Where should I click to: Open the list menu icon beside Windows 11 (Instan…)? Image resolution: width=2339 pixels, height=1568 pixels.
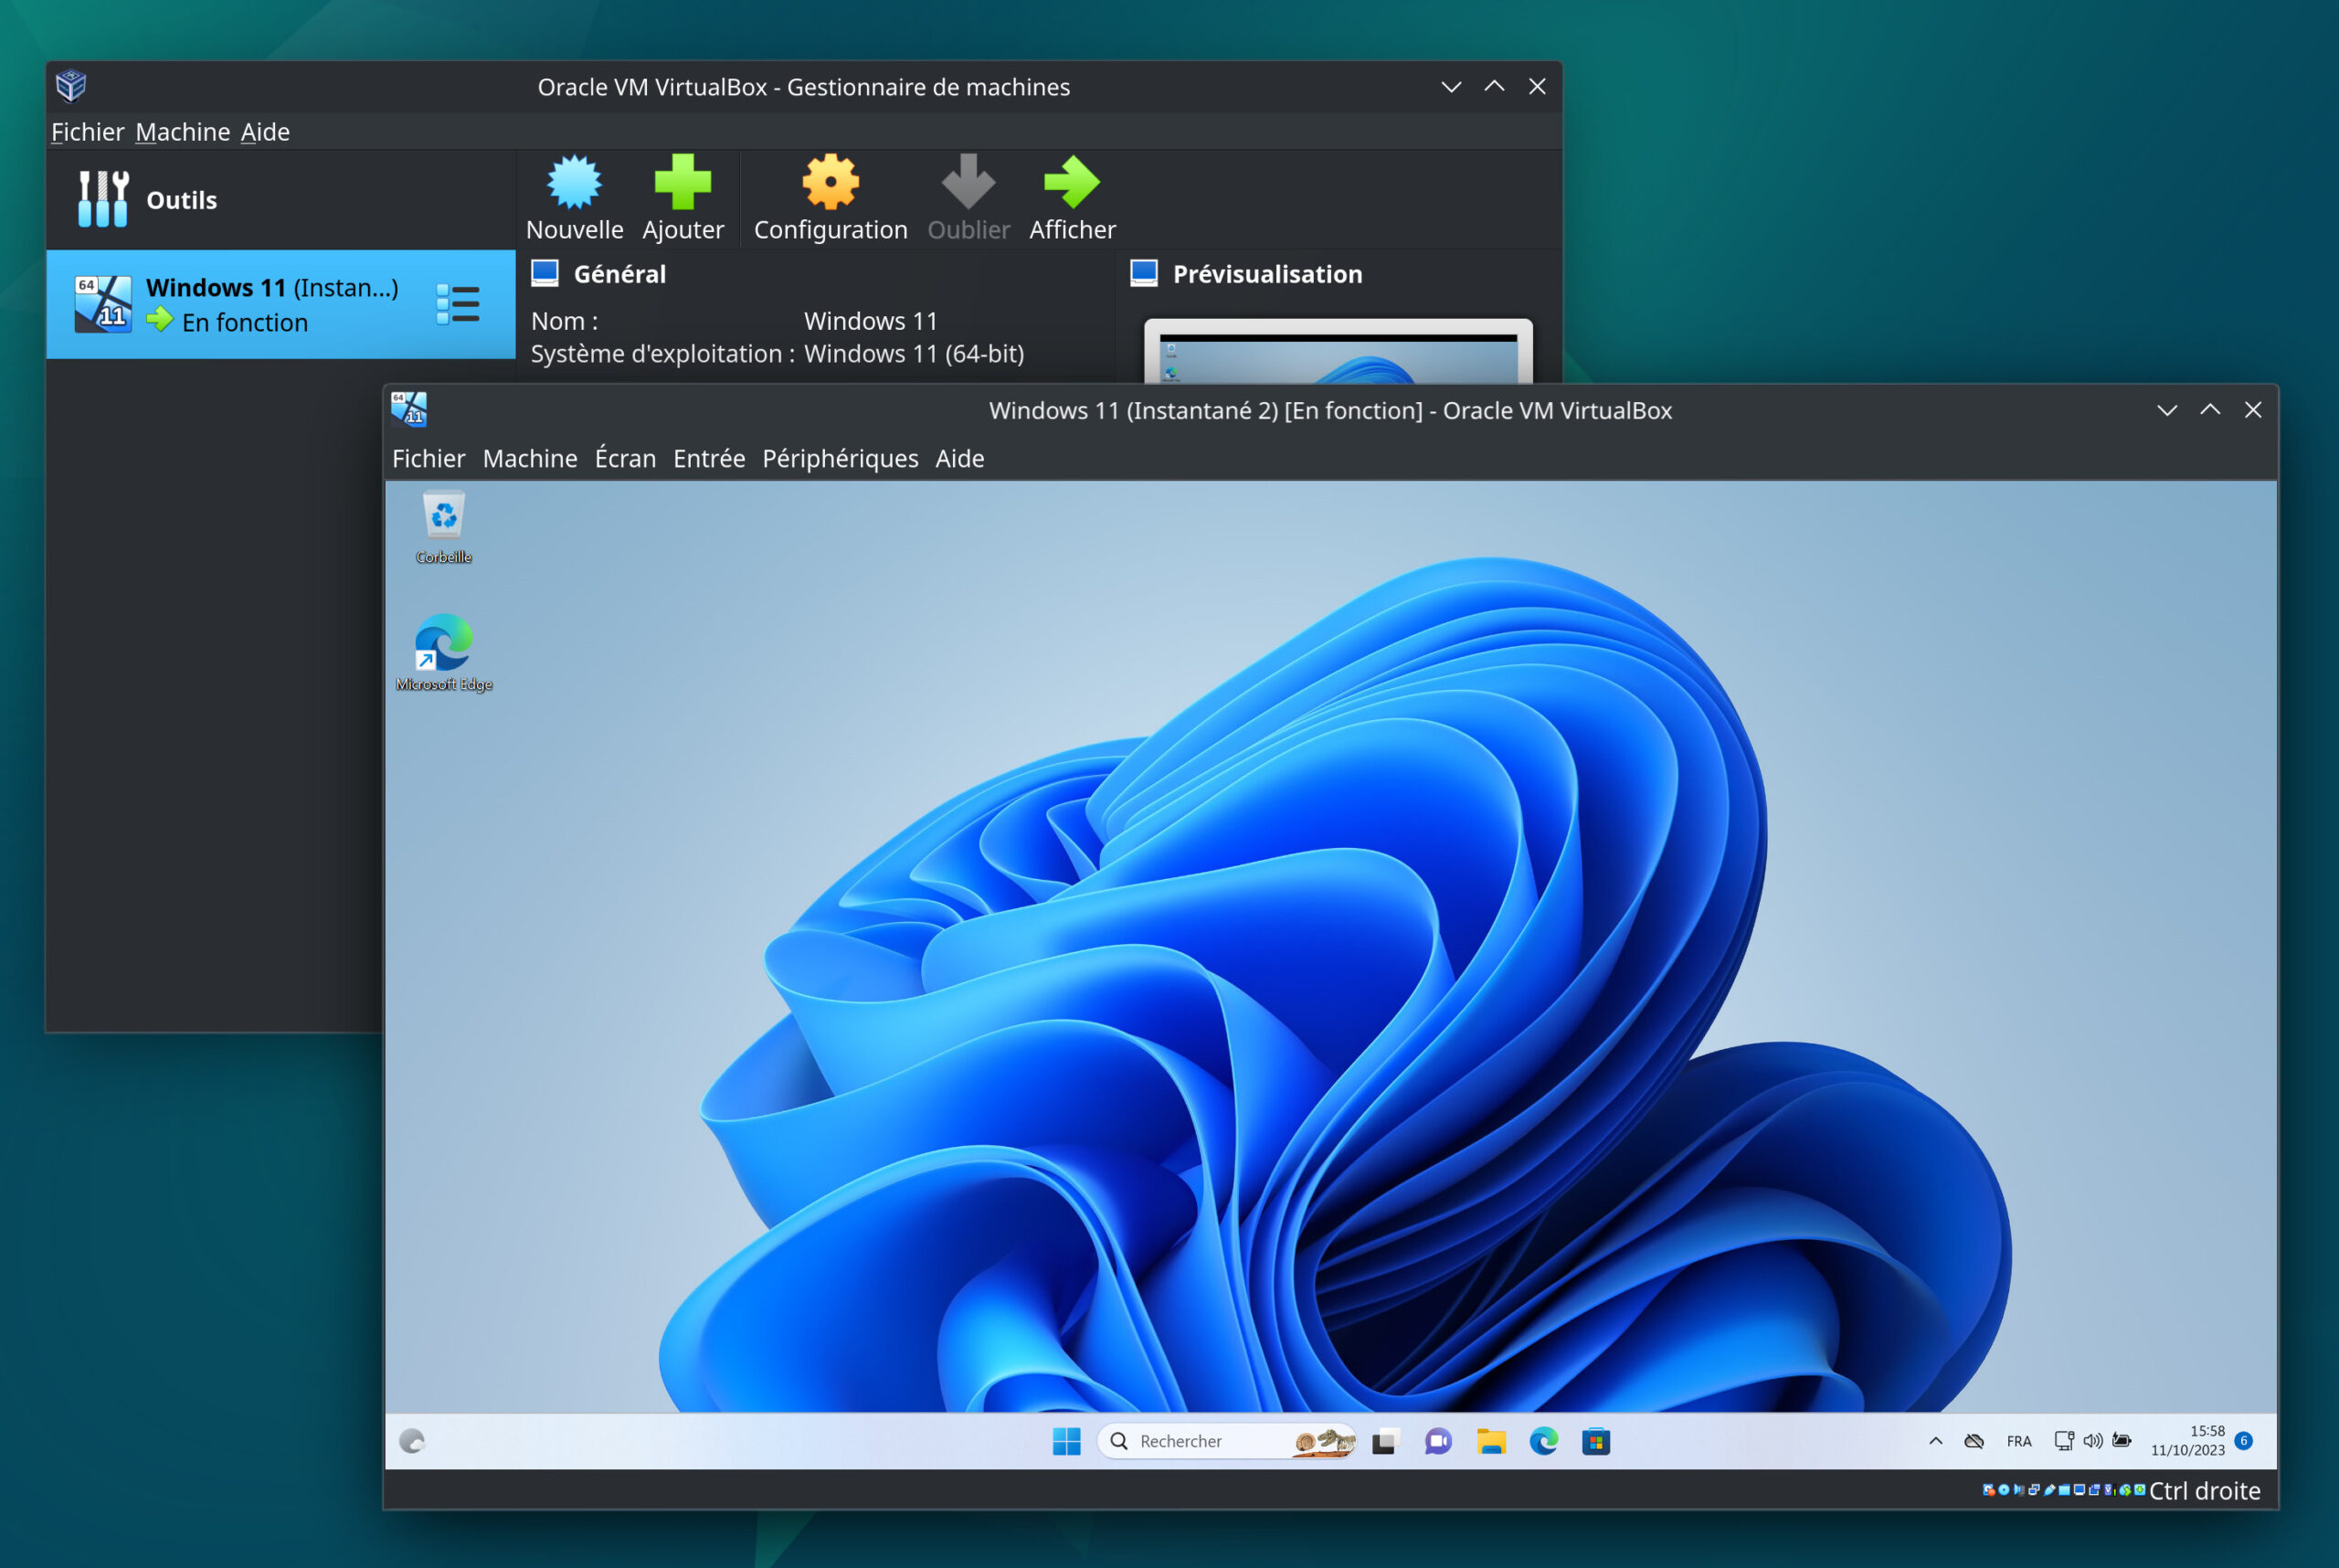(458, 304)
